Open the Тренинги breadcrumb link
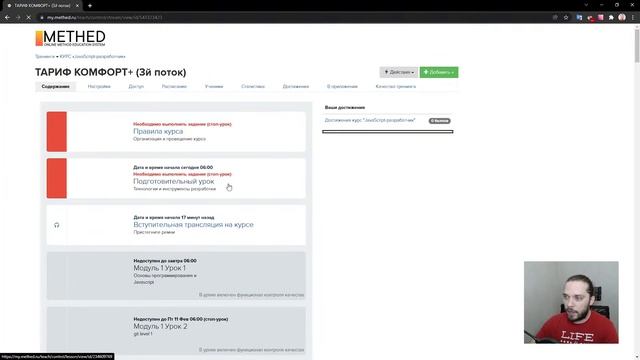 44,56
